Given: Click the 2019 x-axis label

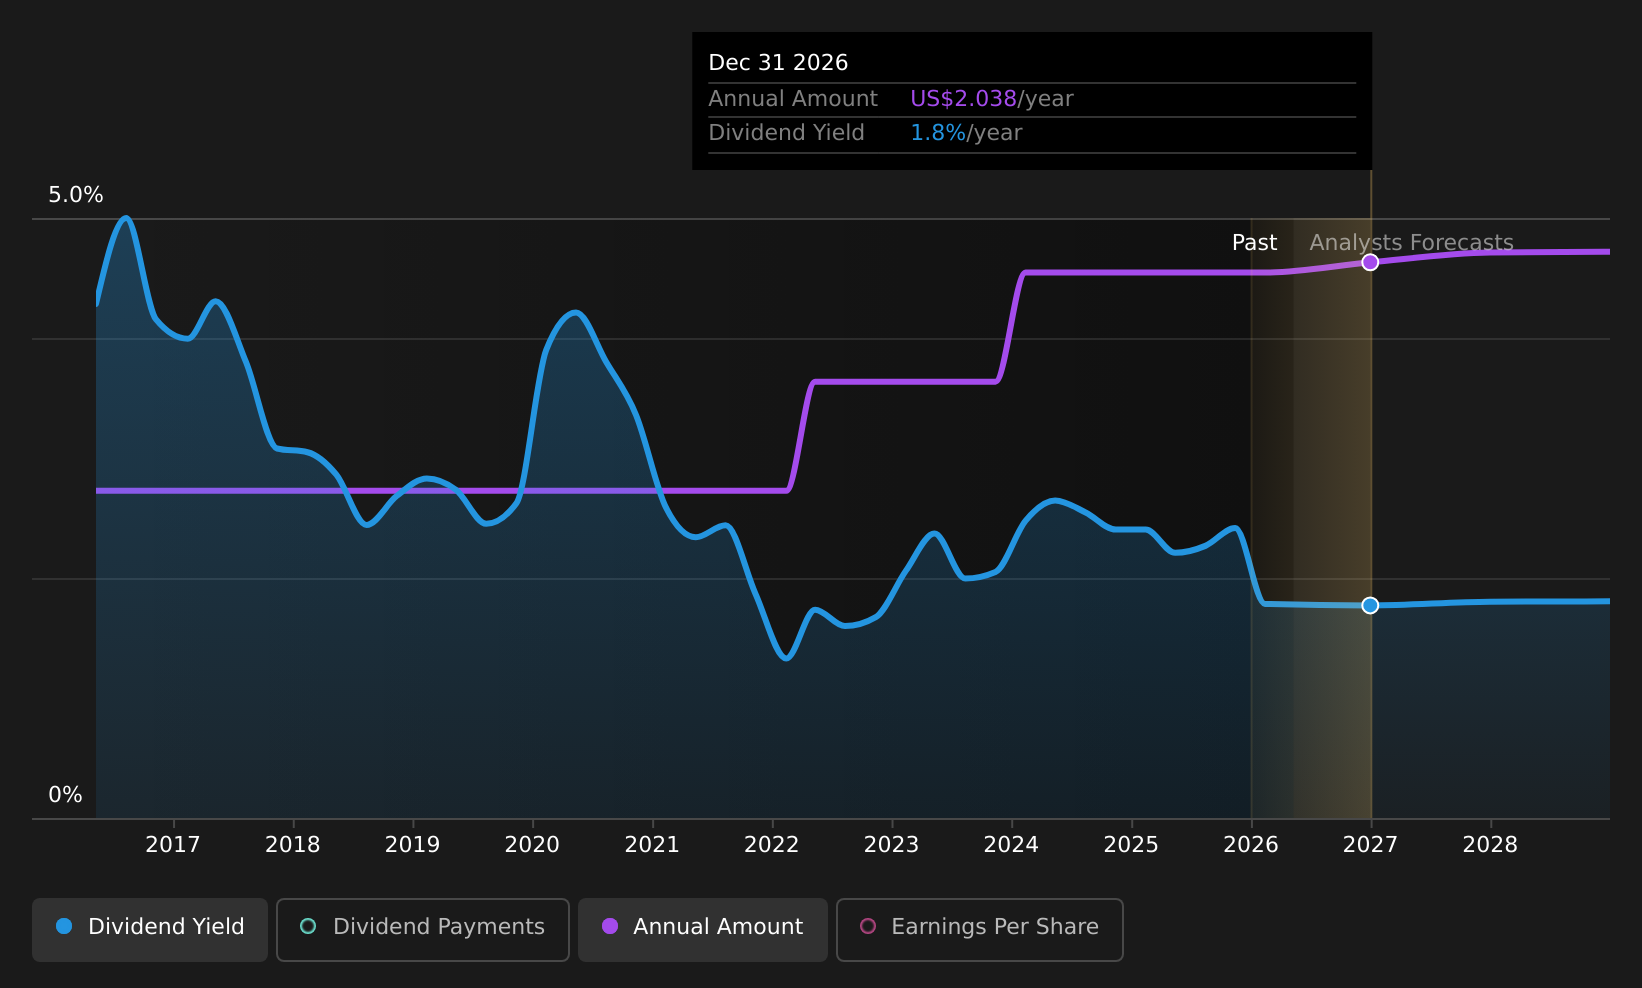Looking at the screenshot, I should [x=413, y=845].
